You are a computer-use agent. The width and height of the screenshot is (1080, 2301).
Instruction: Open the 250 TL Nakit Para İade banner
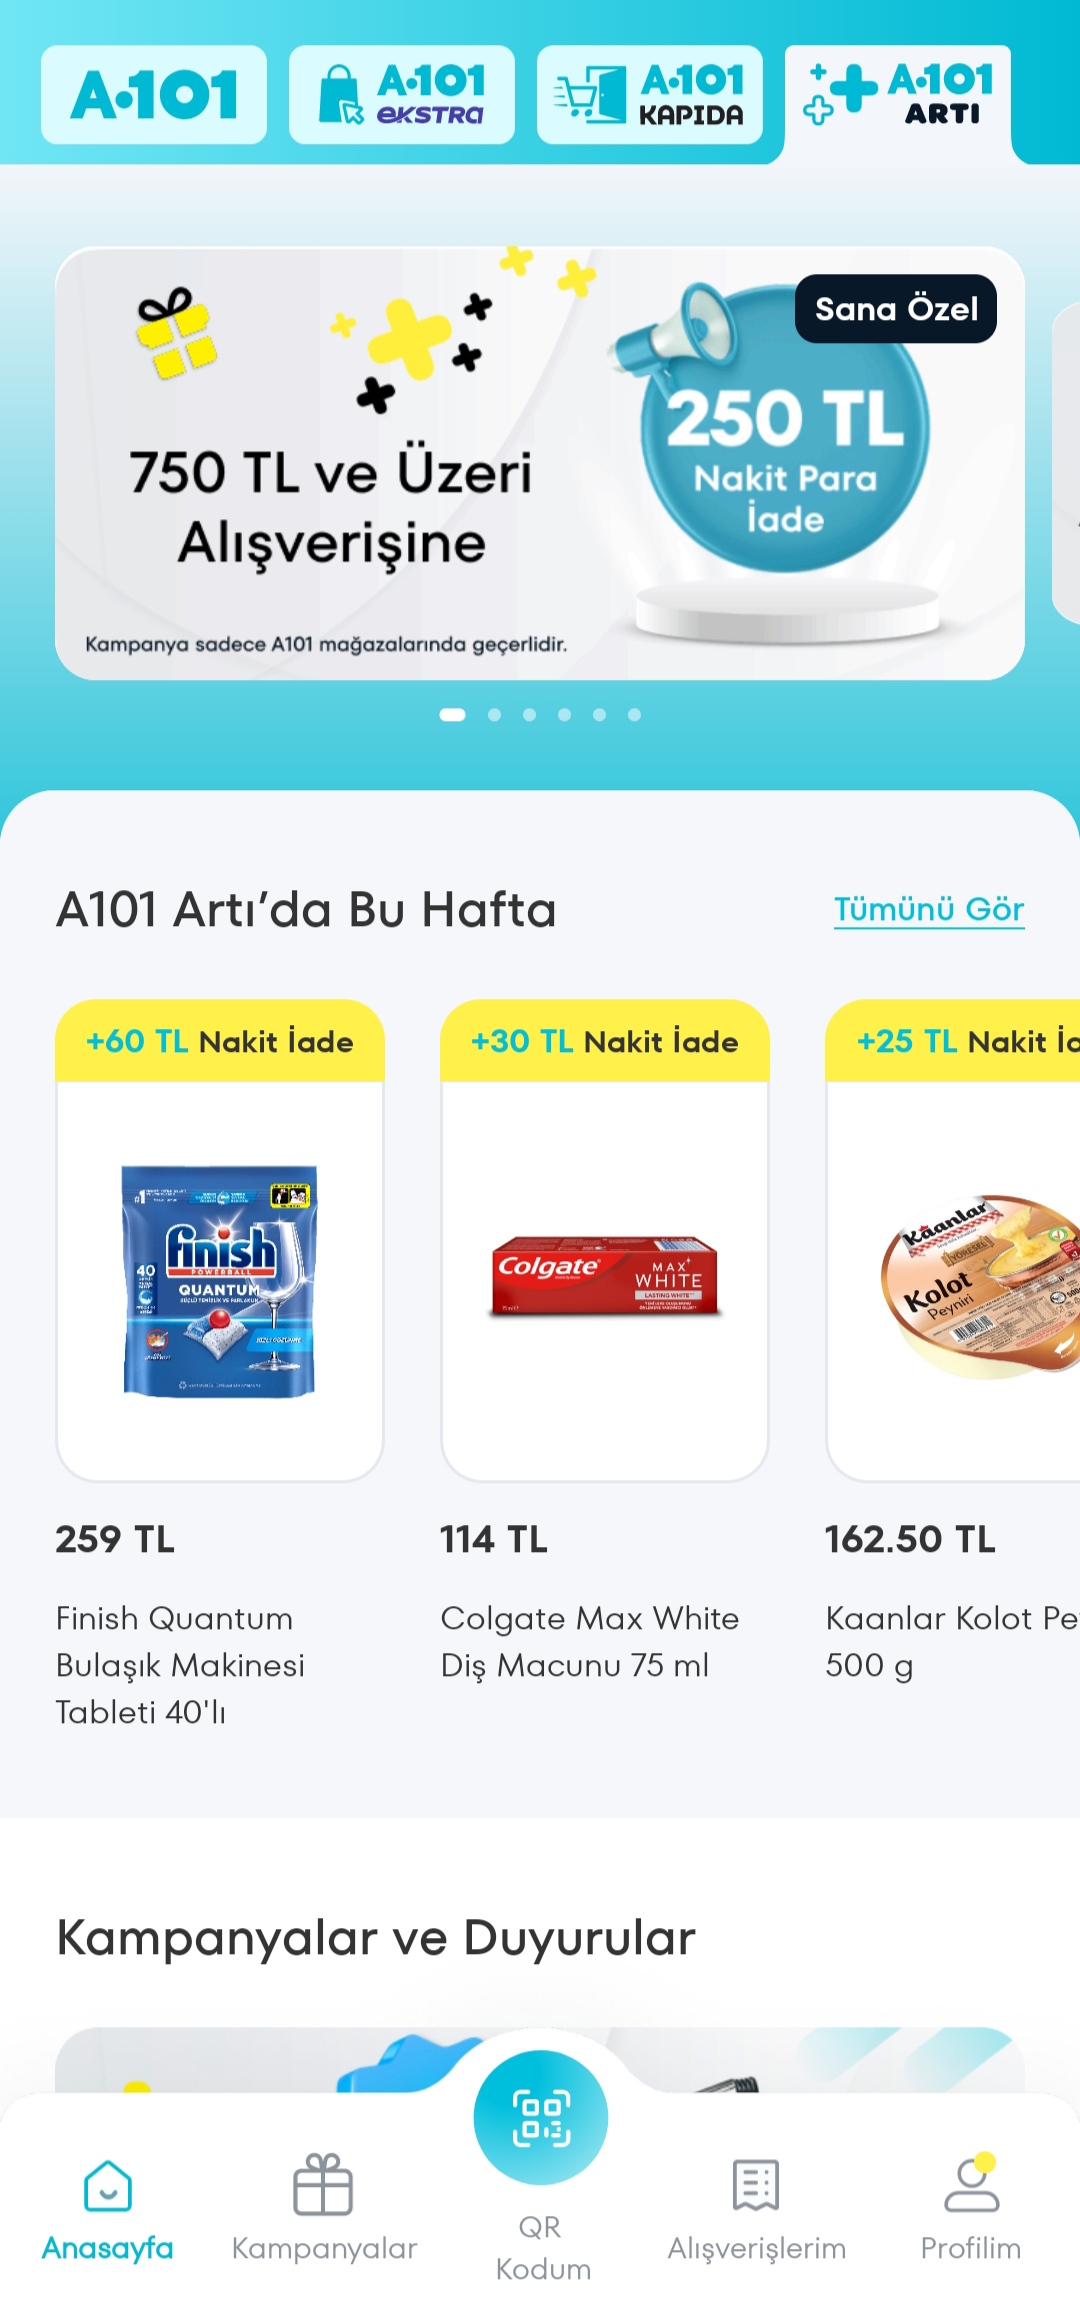540,463
